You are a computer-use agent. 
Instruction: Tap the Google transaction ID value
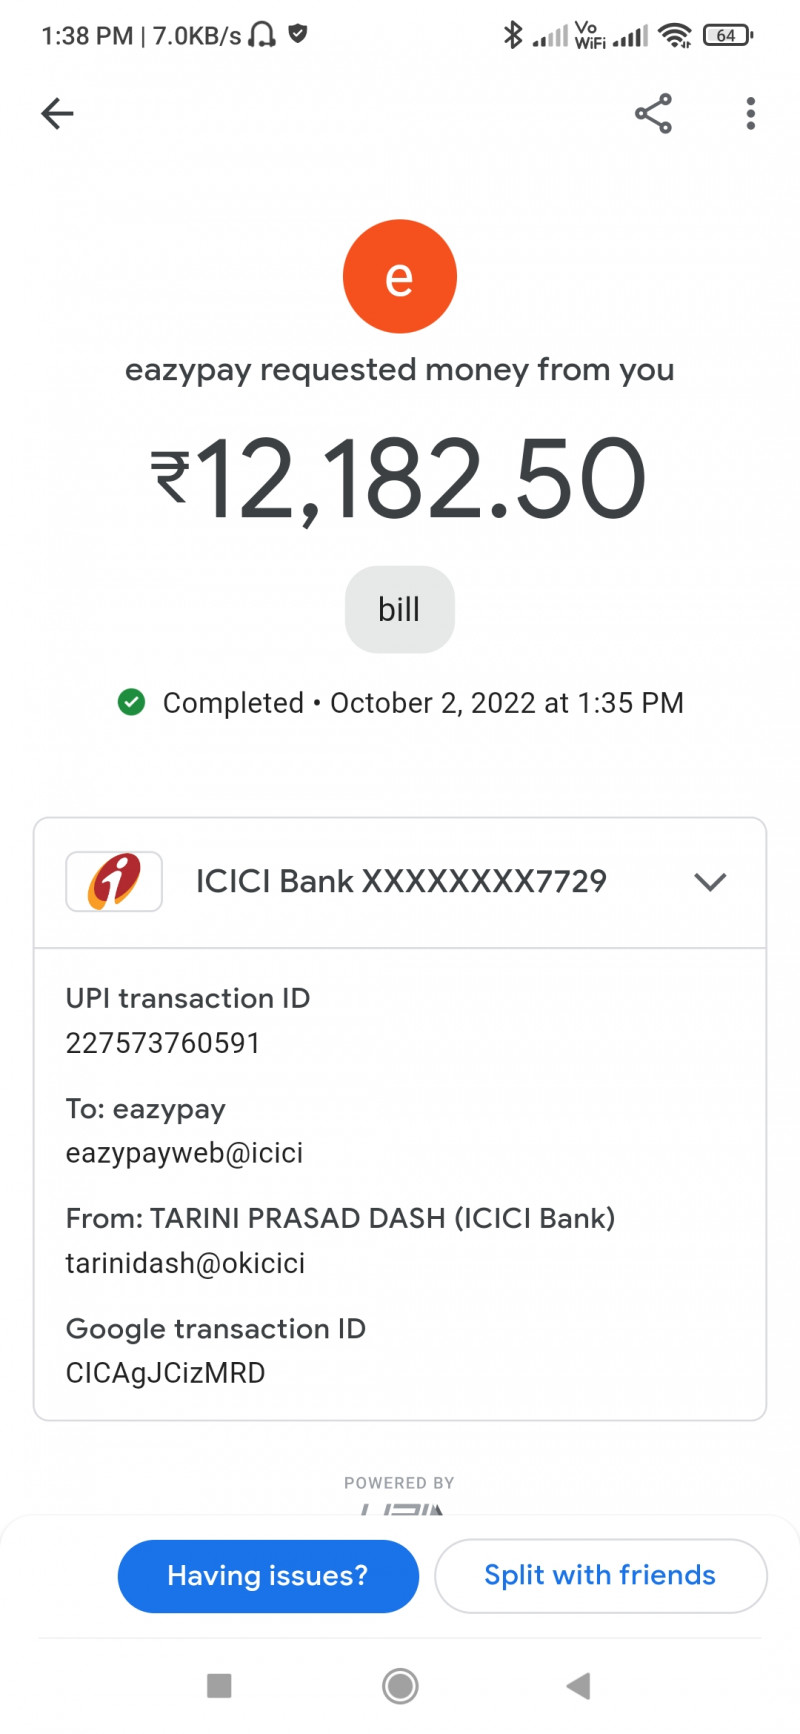click(166, 1373)
